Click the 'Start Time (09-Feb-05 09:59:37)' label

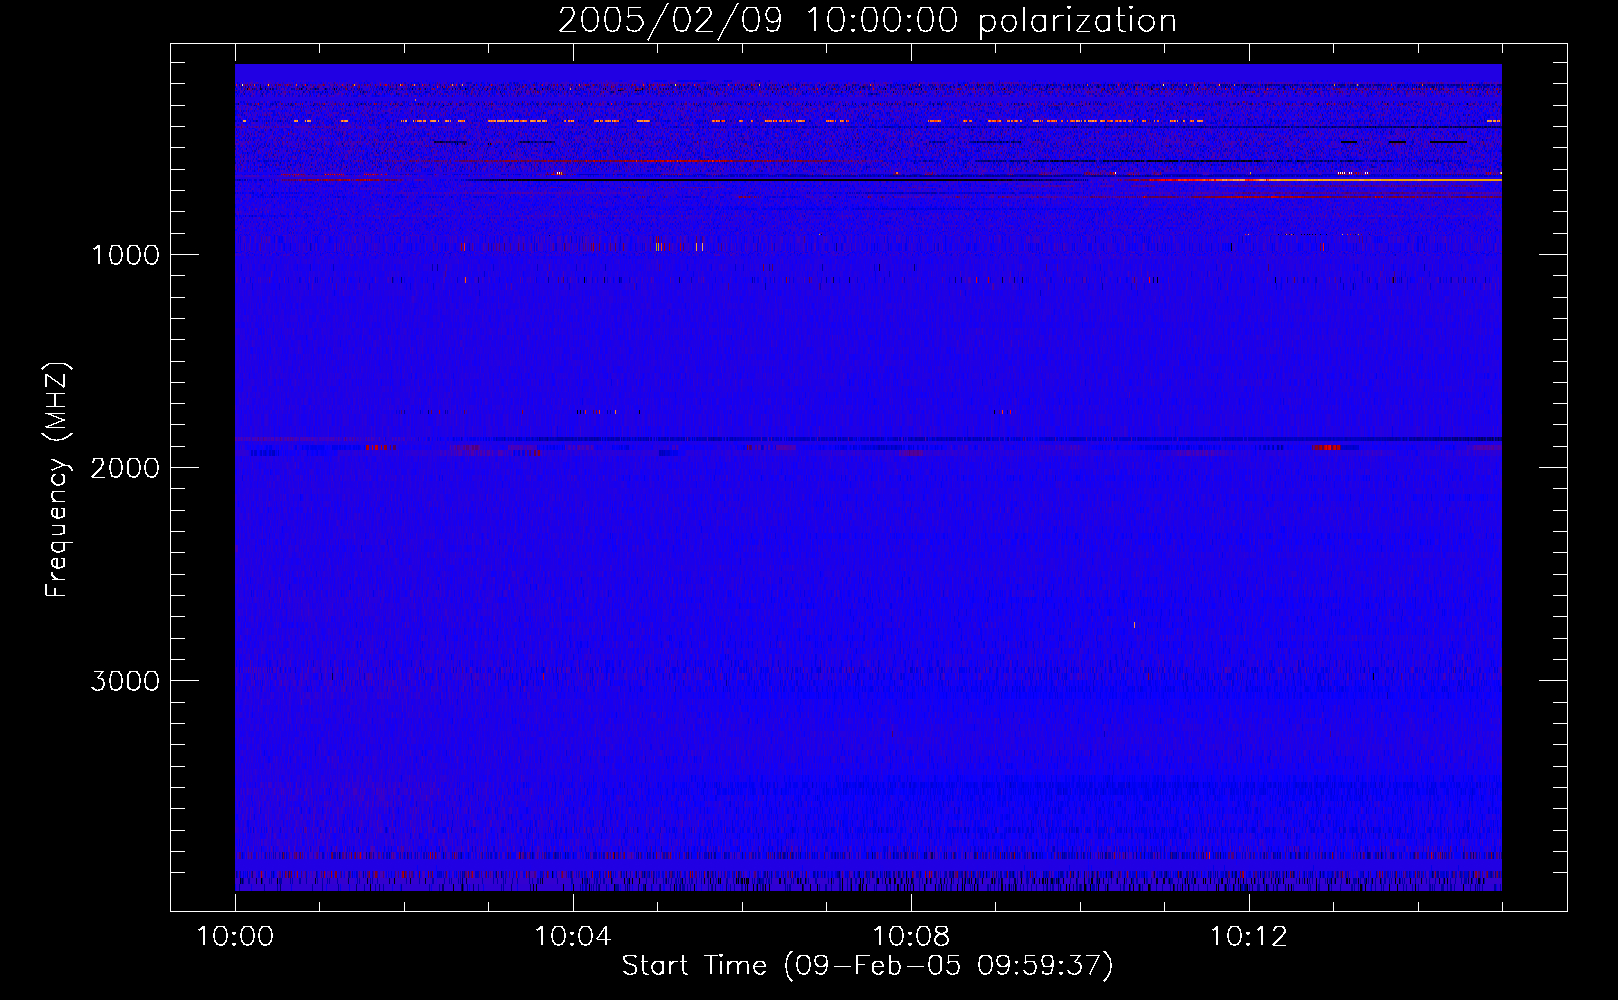point(867,966)
